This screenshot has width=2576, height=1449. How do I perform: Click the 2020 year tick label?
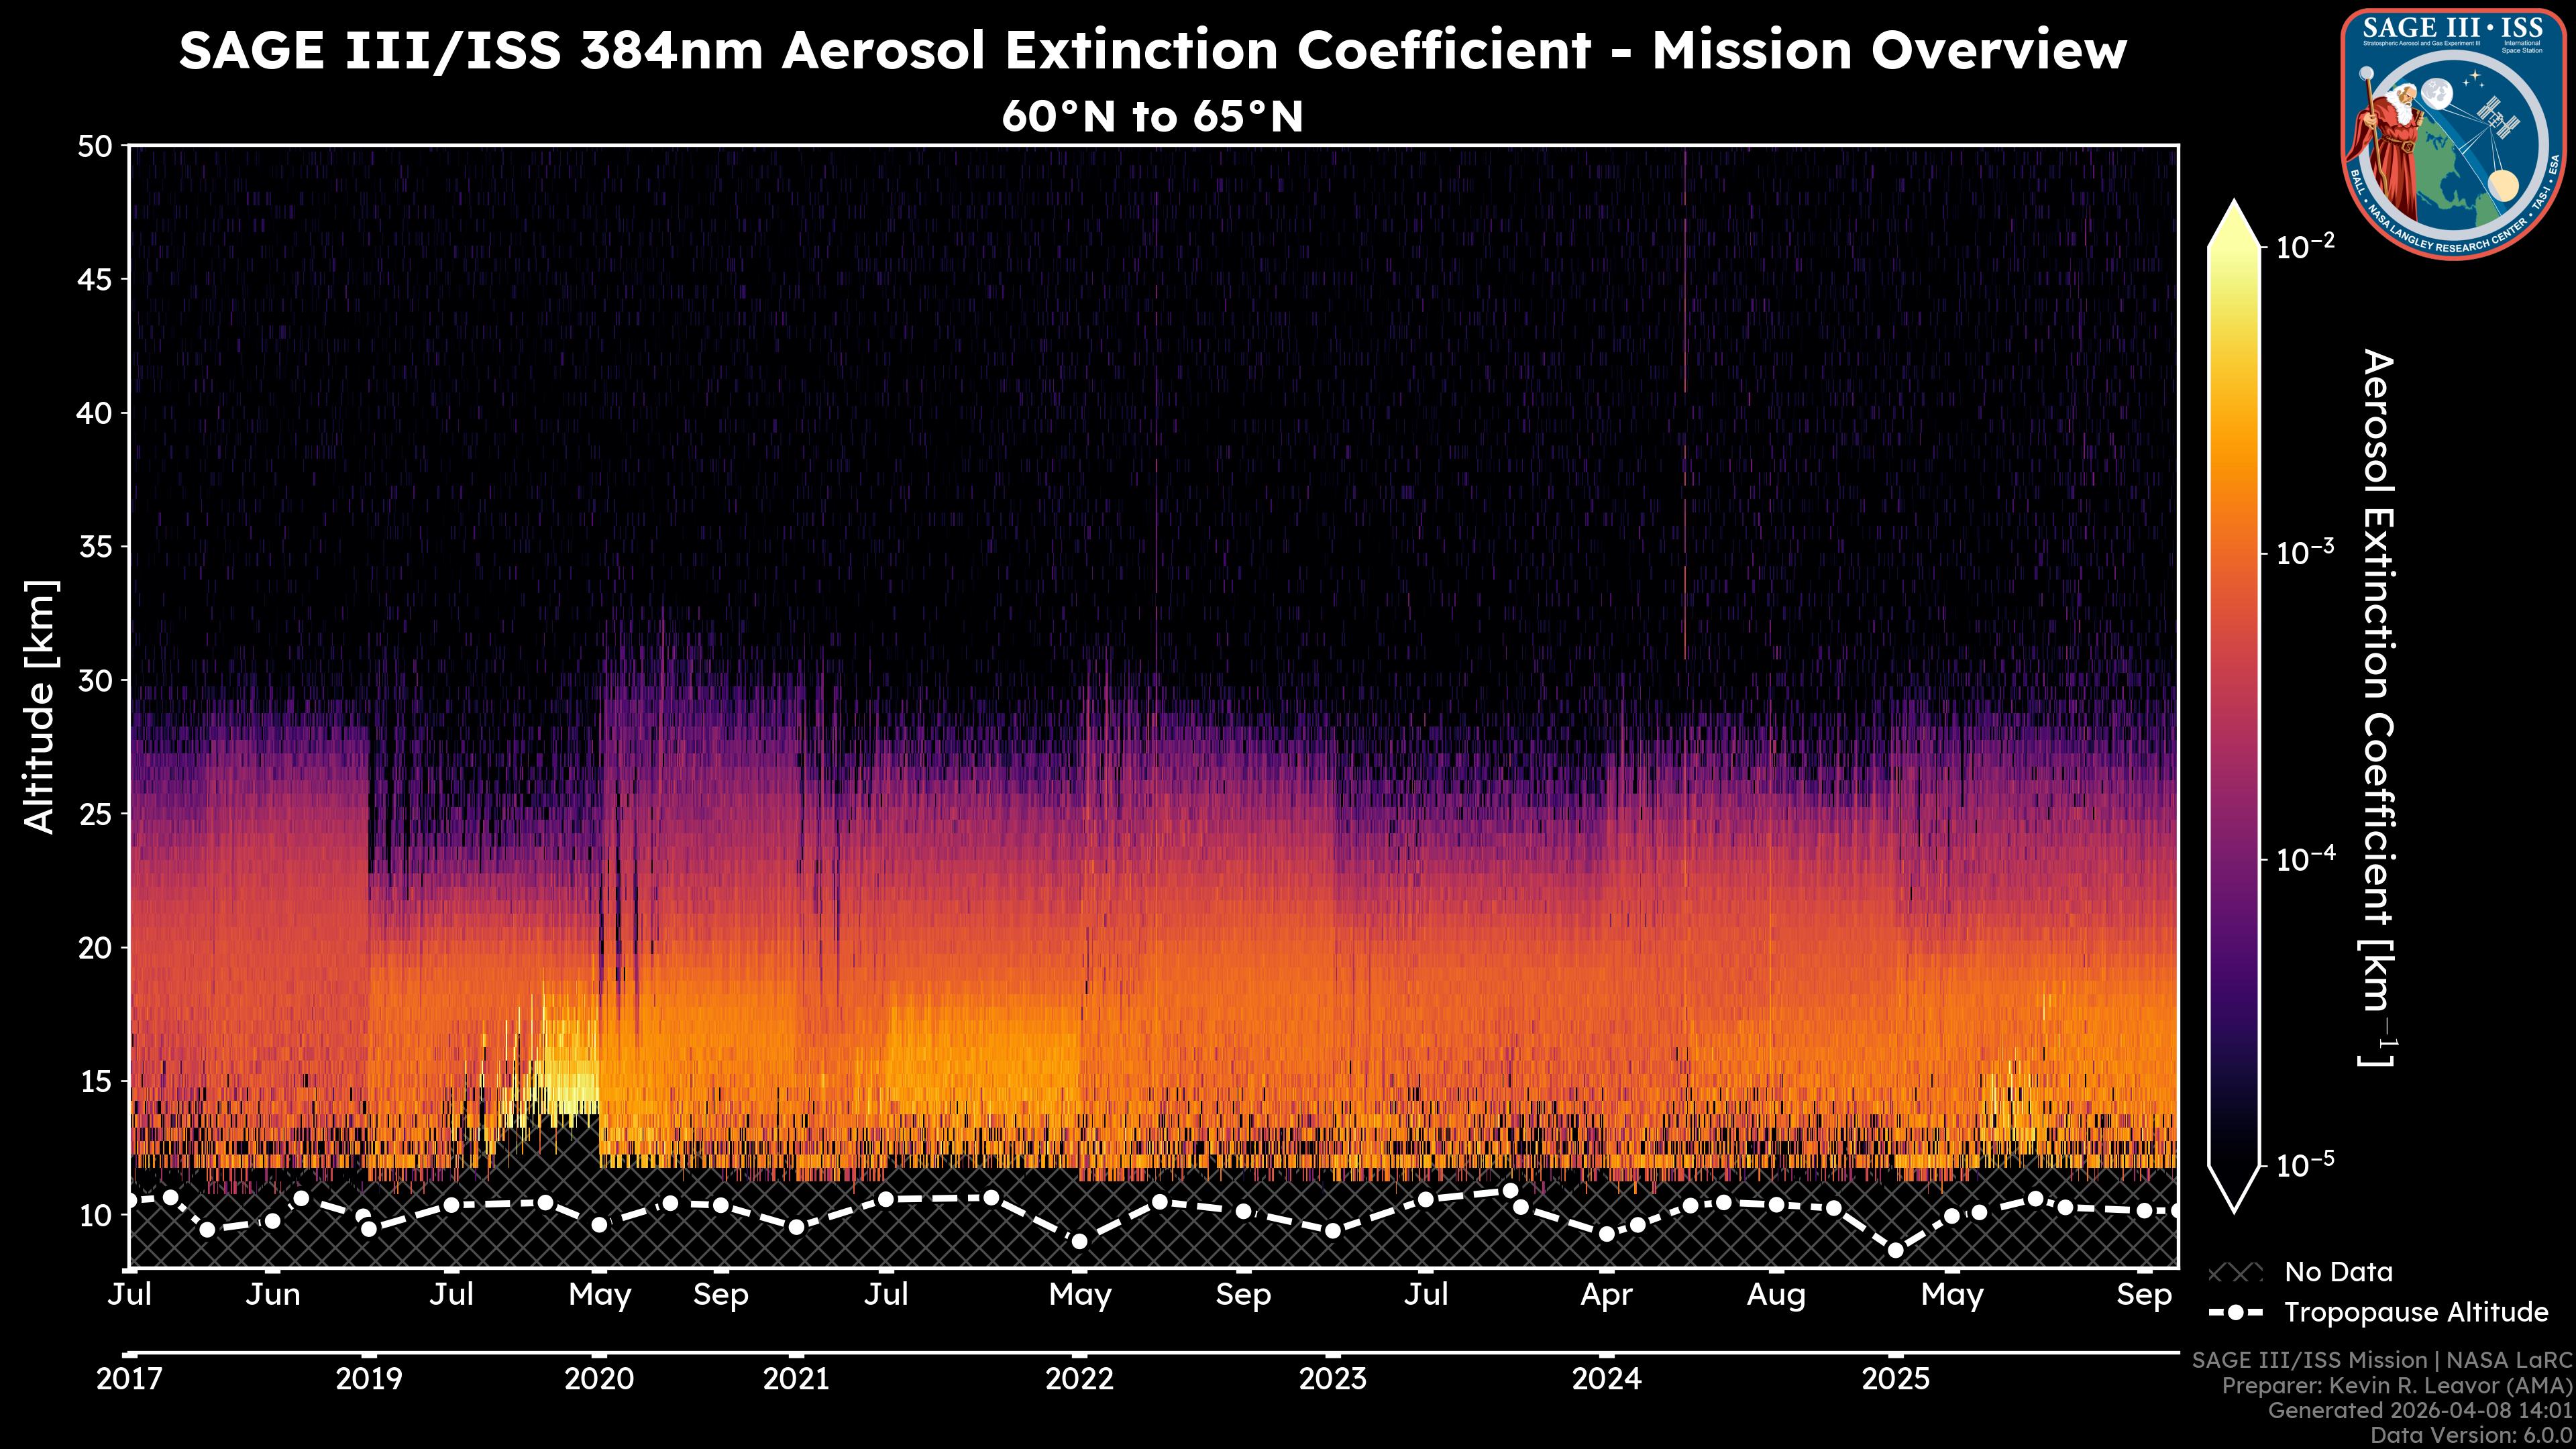[599, 1379]
